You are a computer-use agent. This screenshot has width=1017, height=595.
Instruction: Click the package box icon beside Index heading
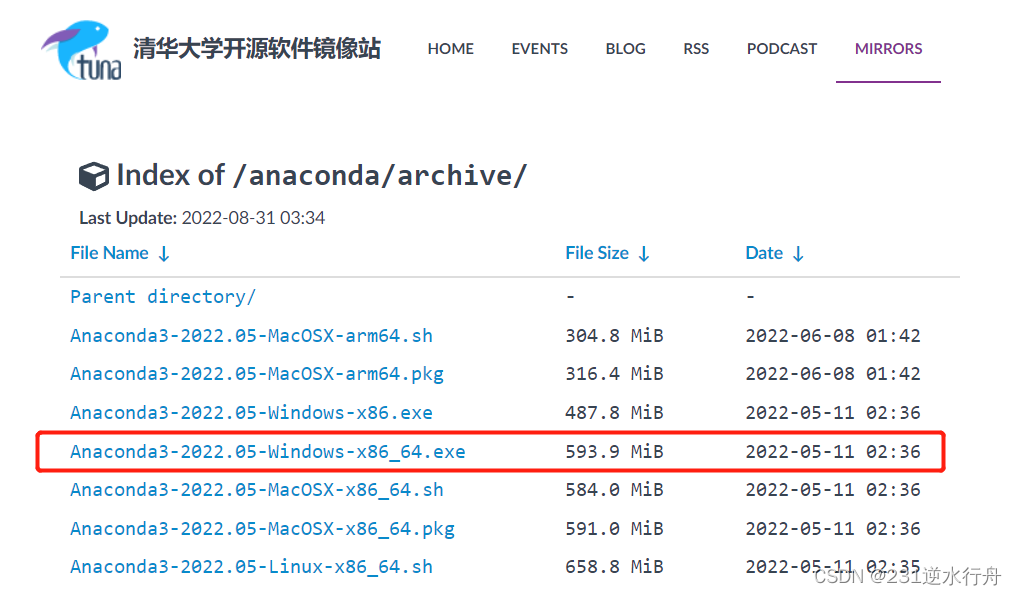(x=93, y=176)
